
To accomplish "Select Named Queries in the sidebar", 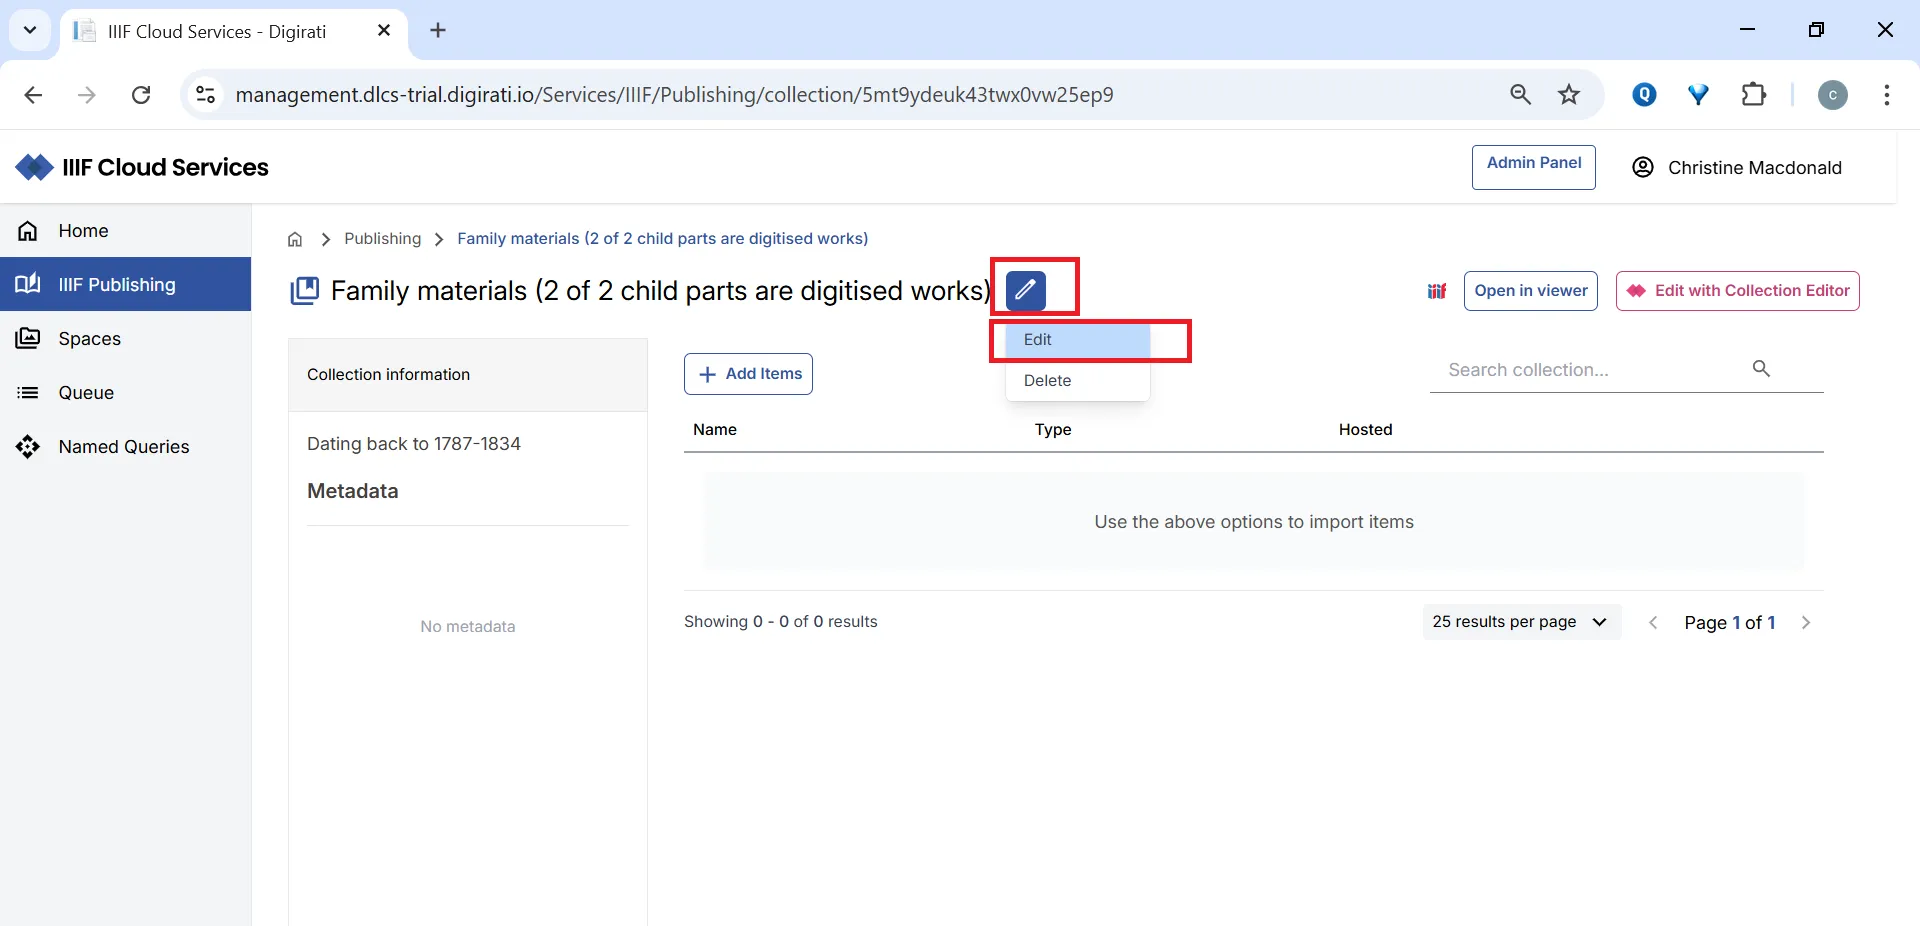I will [x=122, y=446].
